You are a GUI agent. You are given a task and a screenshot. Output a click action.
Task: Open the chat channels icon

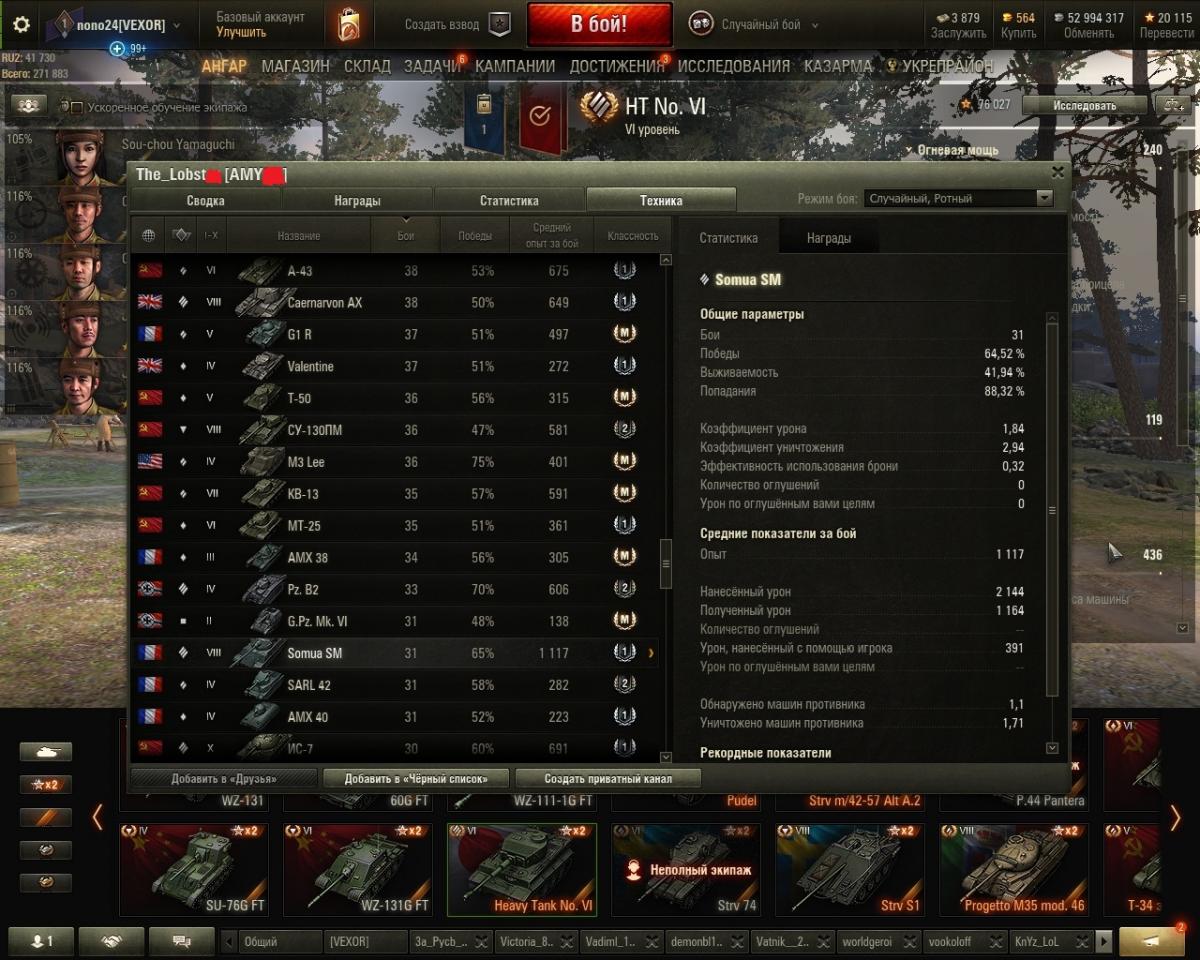(x=181, y=941)
